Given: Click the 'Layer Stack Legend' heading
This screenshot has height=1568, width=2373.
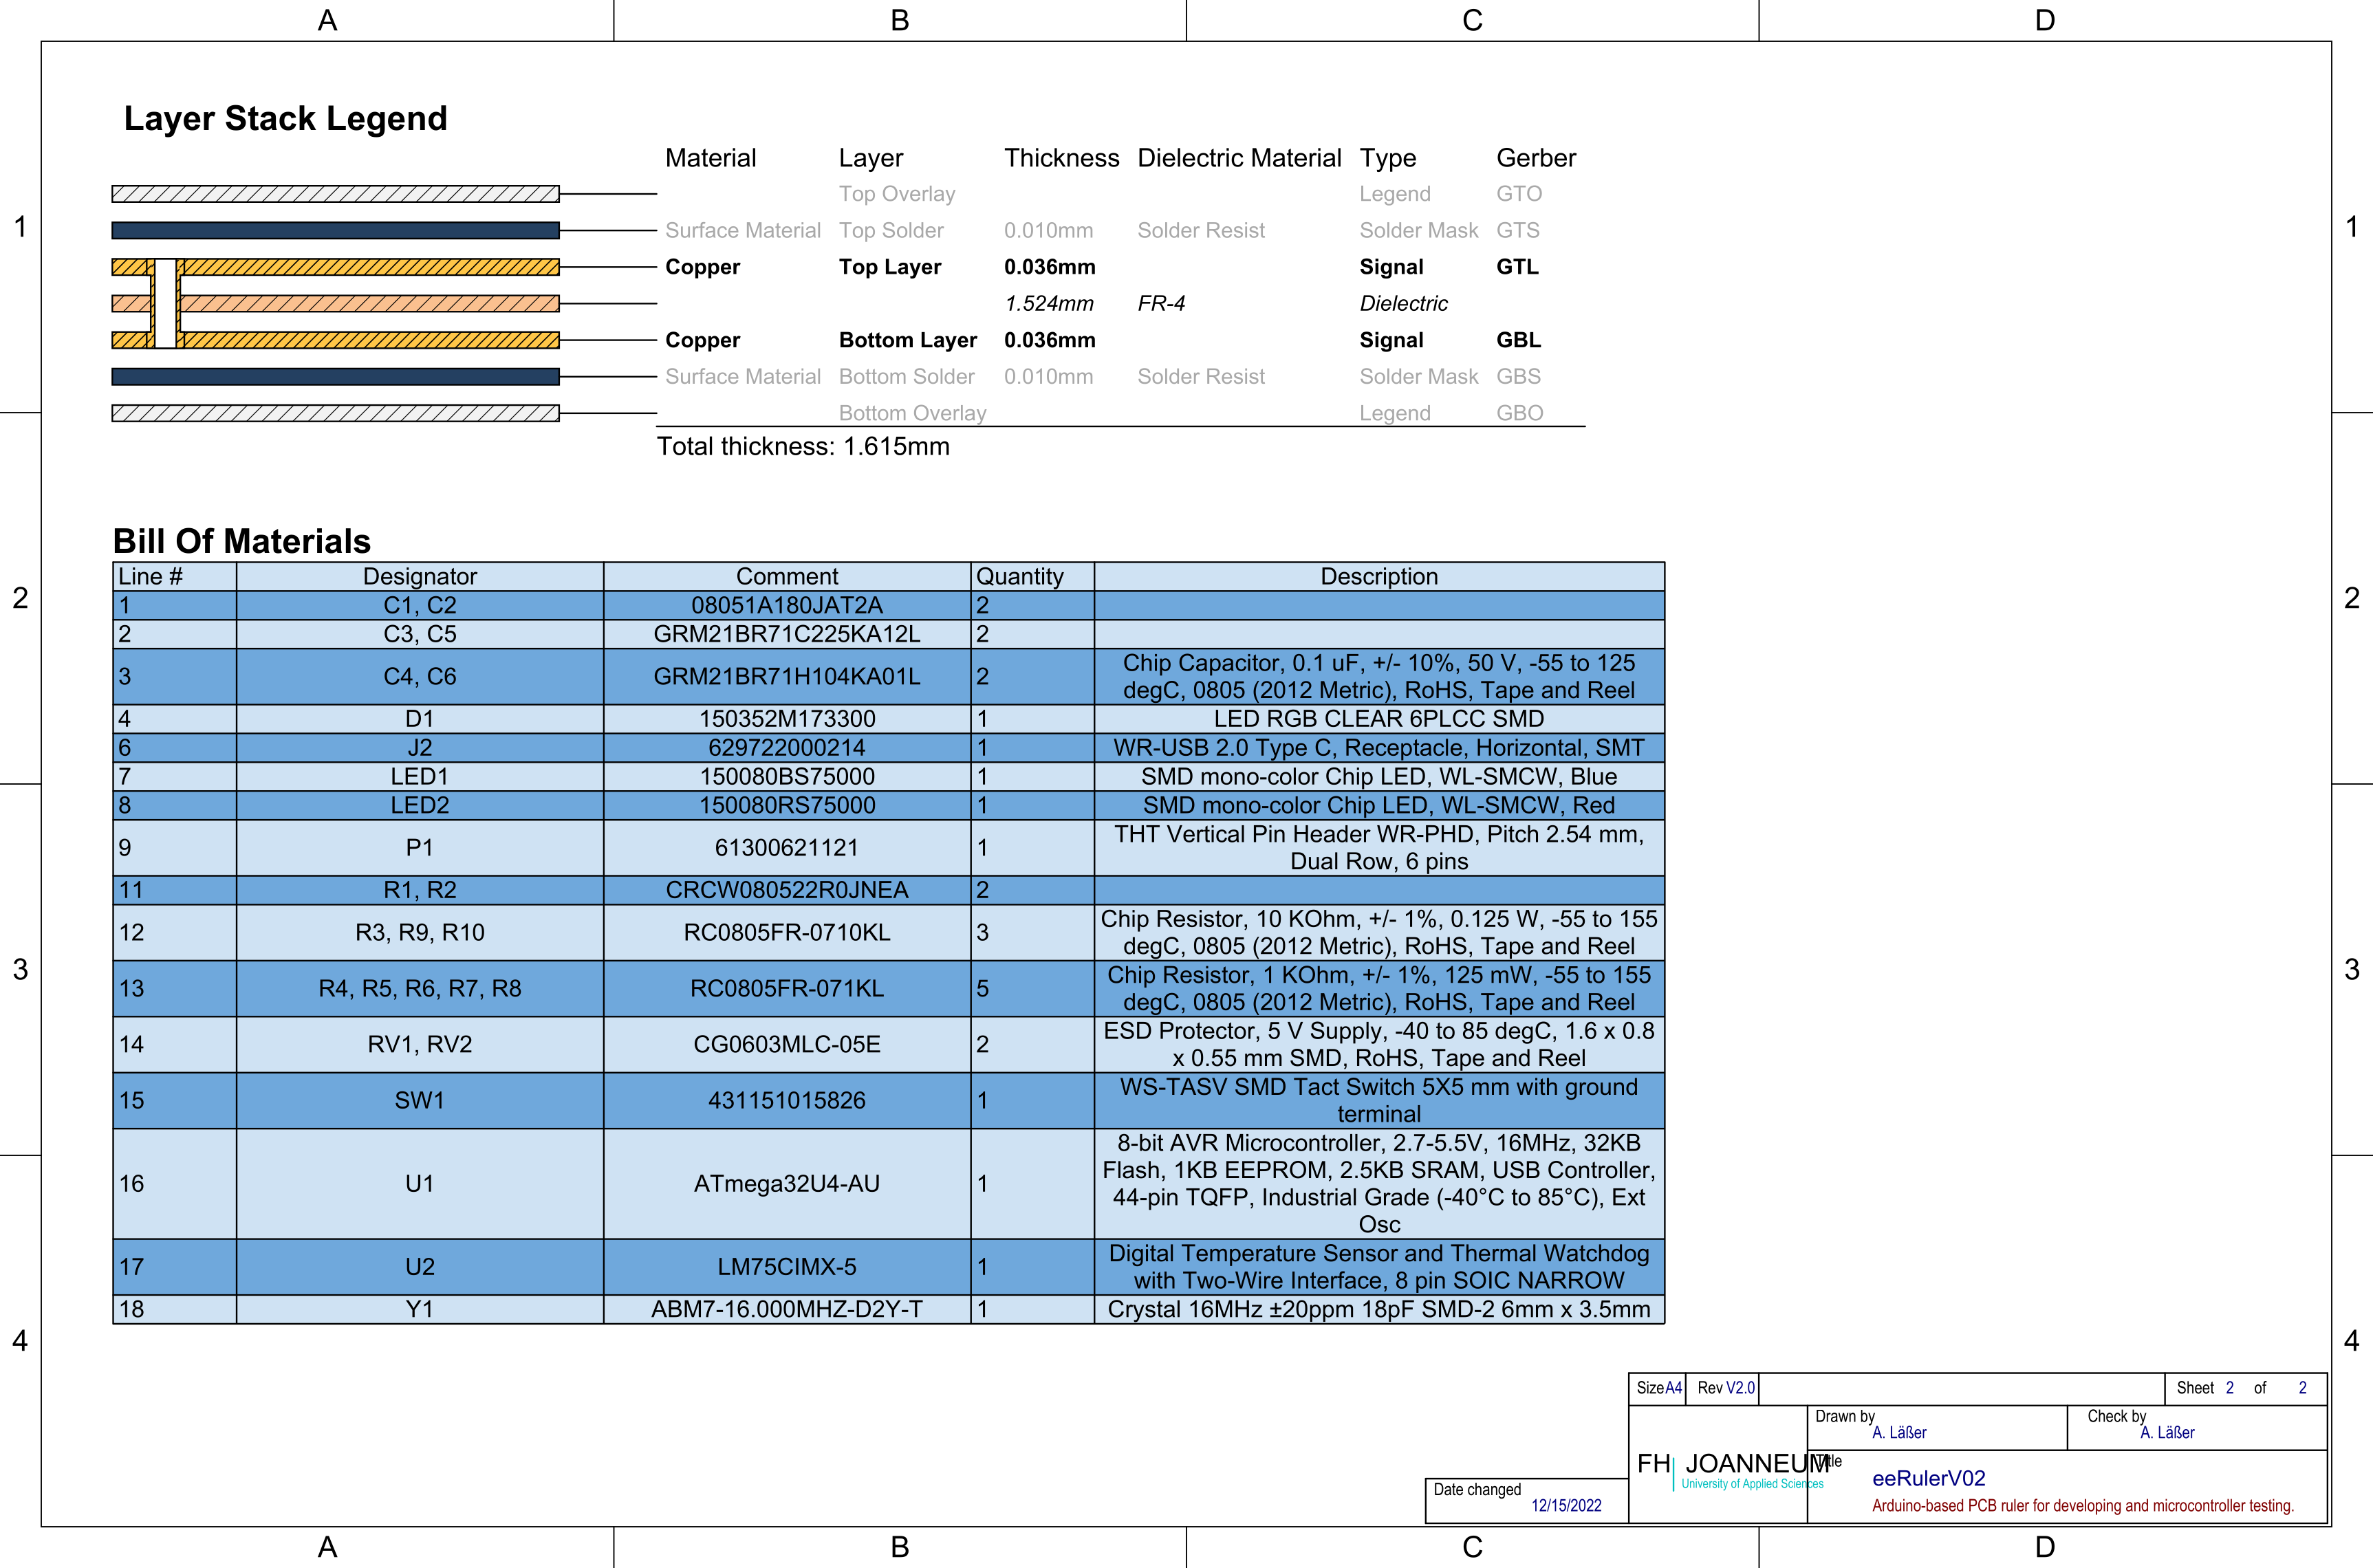Looking at the screenshot, I should pyautogui.click(x=285, y=119).
